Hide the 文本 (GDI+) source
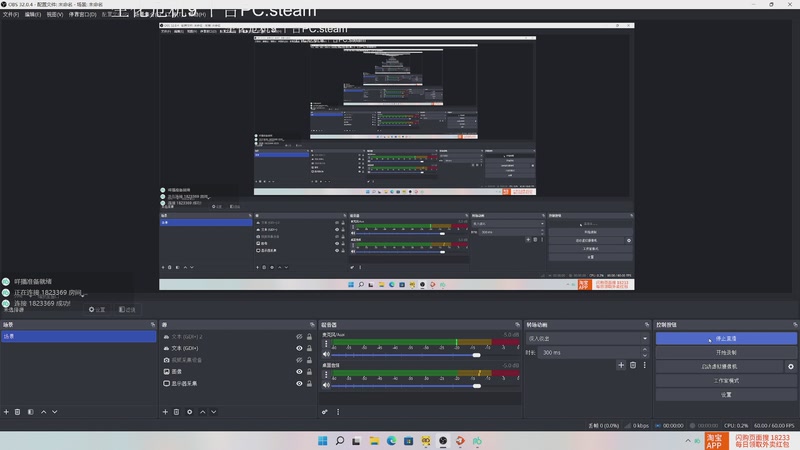This screenshot has height=450, width=800. [x=299, y=348]
